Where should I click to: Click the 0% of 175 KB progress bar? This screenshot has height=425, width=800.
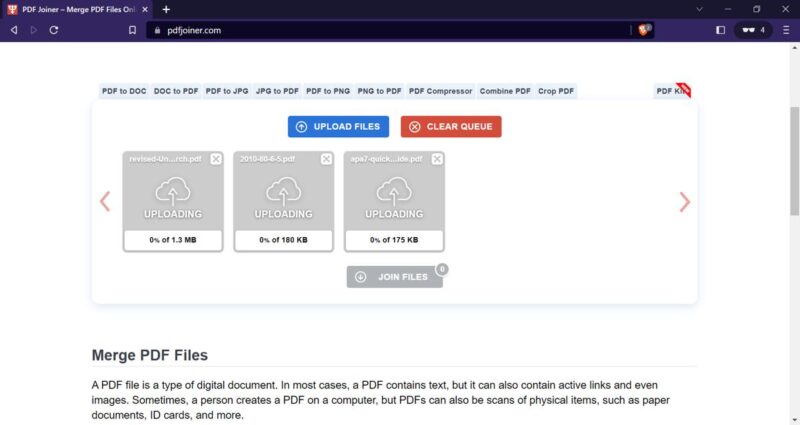pos(394,240)
